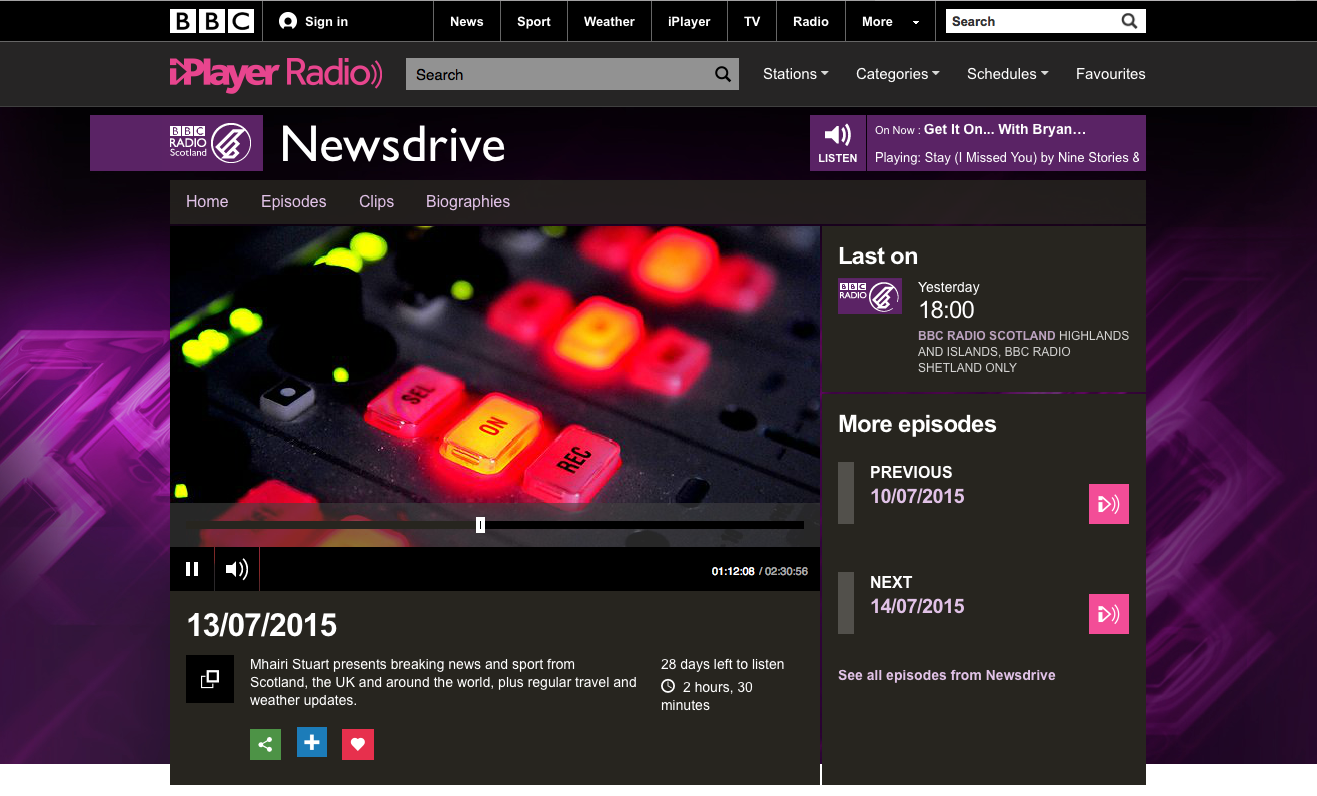Go to the Home tab
Viewport: 1317px width, 796px height.
pyautogui.click(x=207, y=201)
